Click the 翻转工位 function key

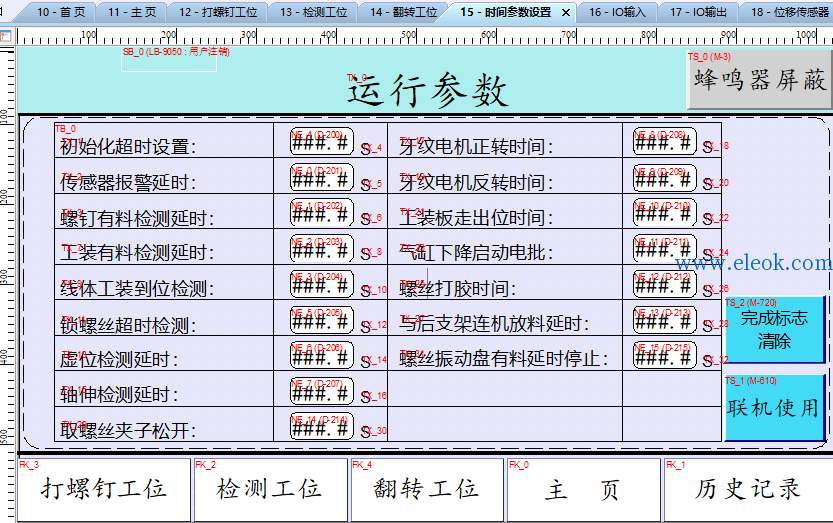click(427, 490)
